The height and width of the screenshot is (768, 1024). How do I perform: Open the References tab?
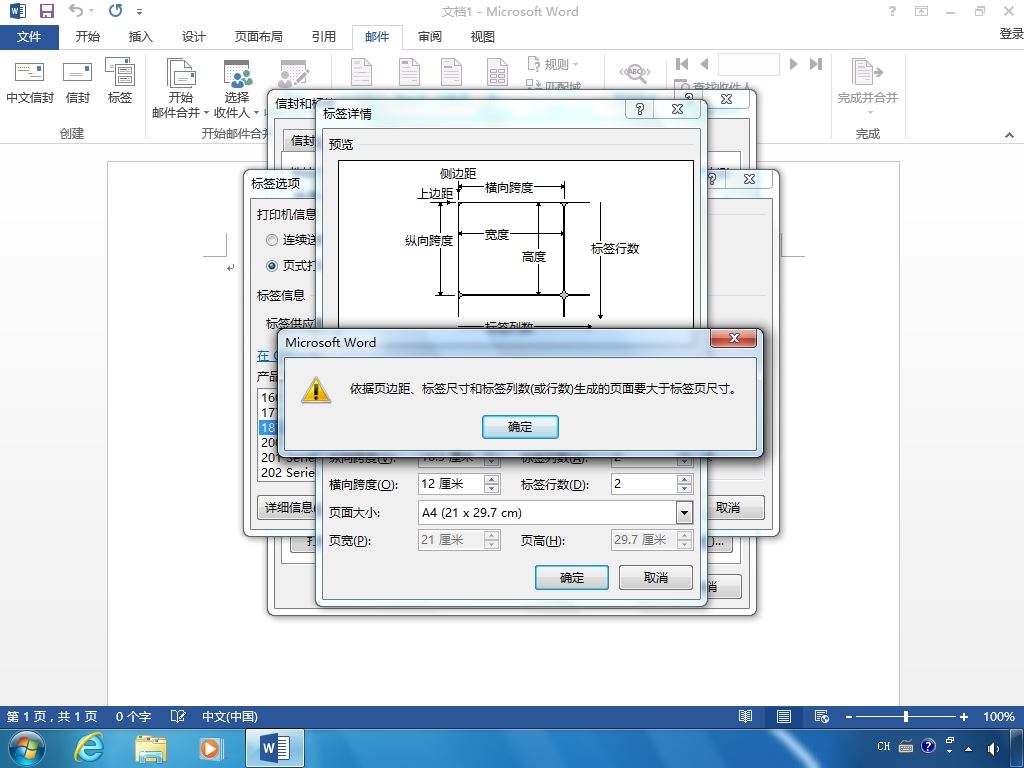tap(323, 37)
